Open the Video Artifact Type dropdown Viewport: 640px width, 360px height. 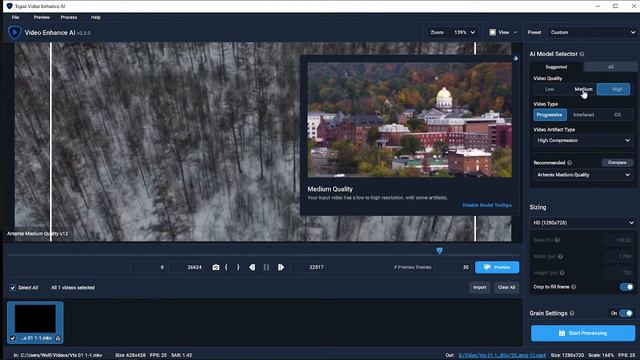[x=583, y=140]
